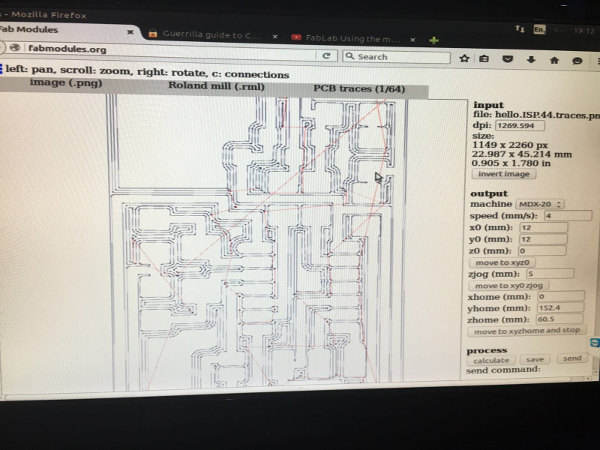Open the machine dropdown MDX-20
The height and width of the screenshot is (450, 600).
click(540, 204)
